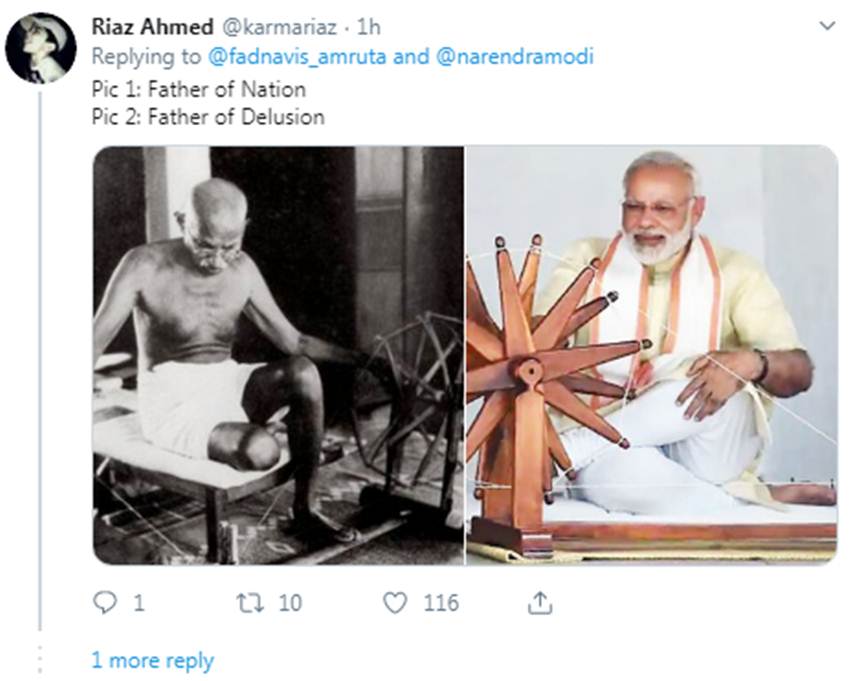Click the @karmariaz handle
Image resolution: width=850 pixels, height=681 pixels.
pyautogui.click(x=269, y=26)
